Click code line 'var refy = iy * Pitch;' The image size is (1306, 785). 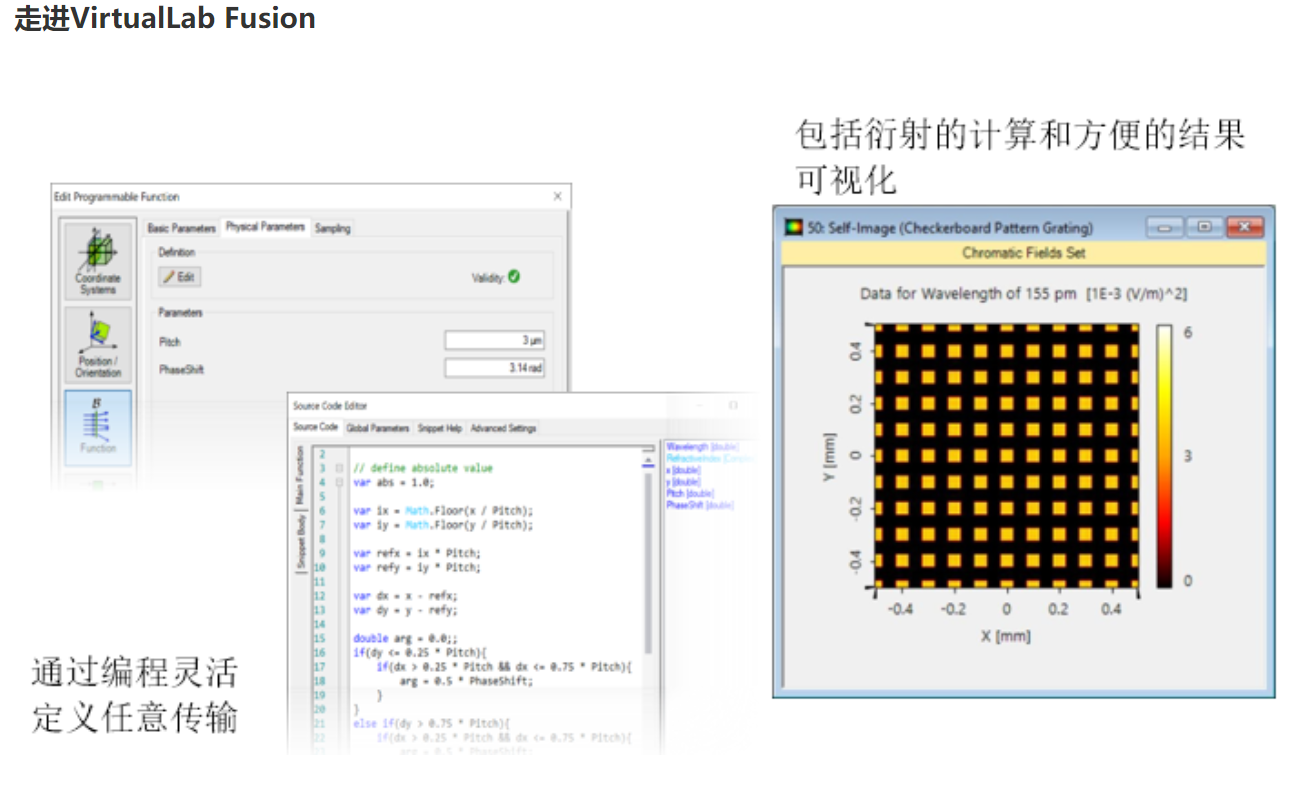pos(417,567)
